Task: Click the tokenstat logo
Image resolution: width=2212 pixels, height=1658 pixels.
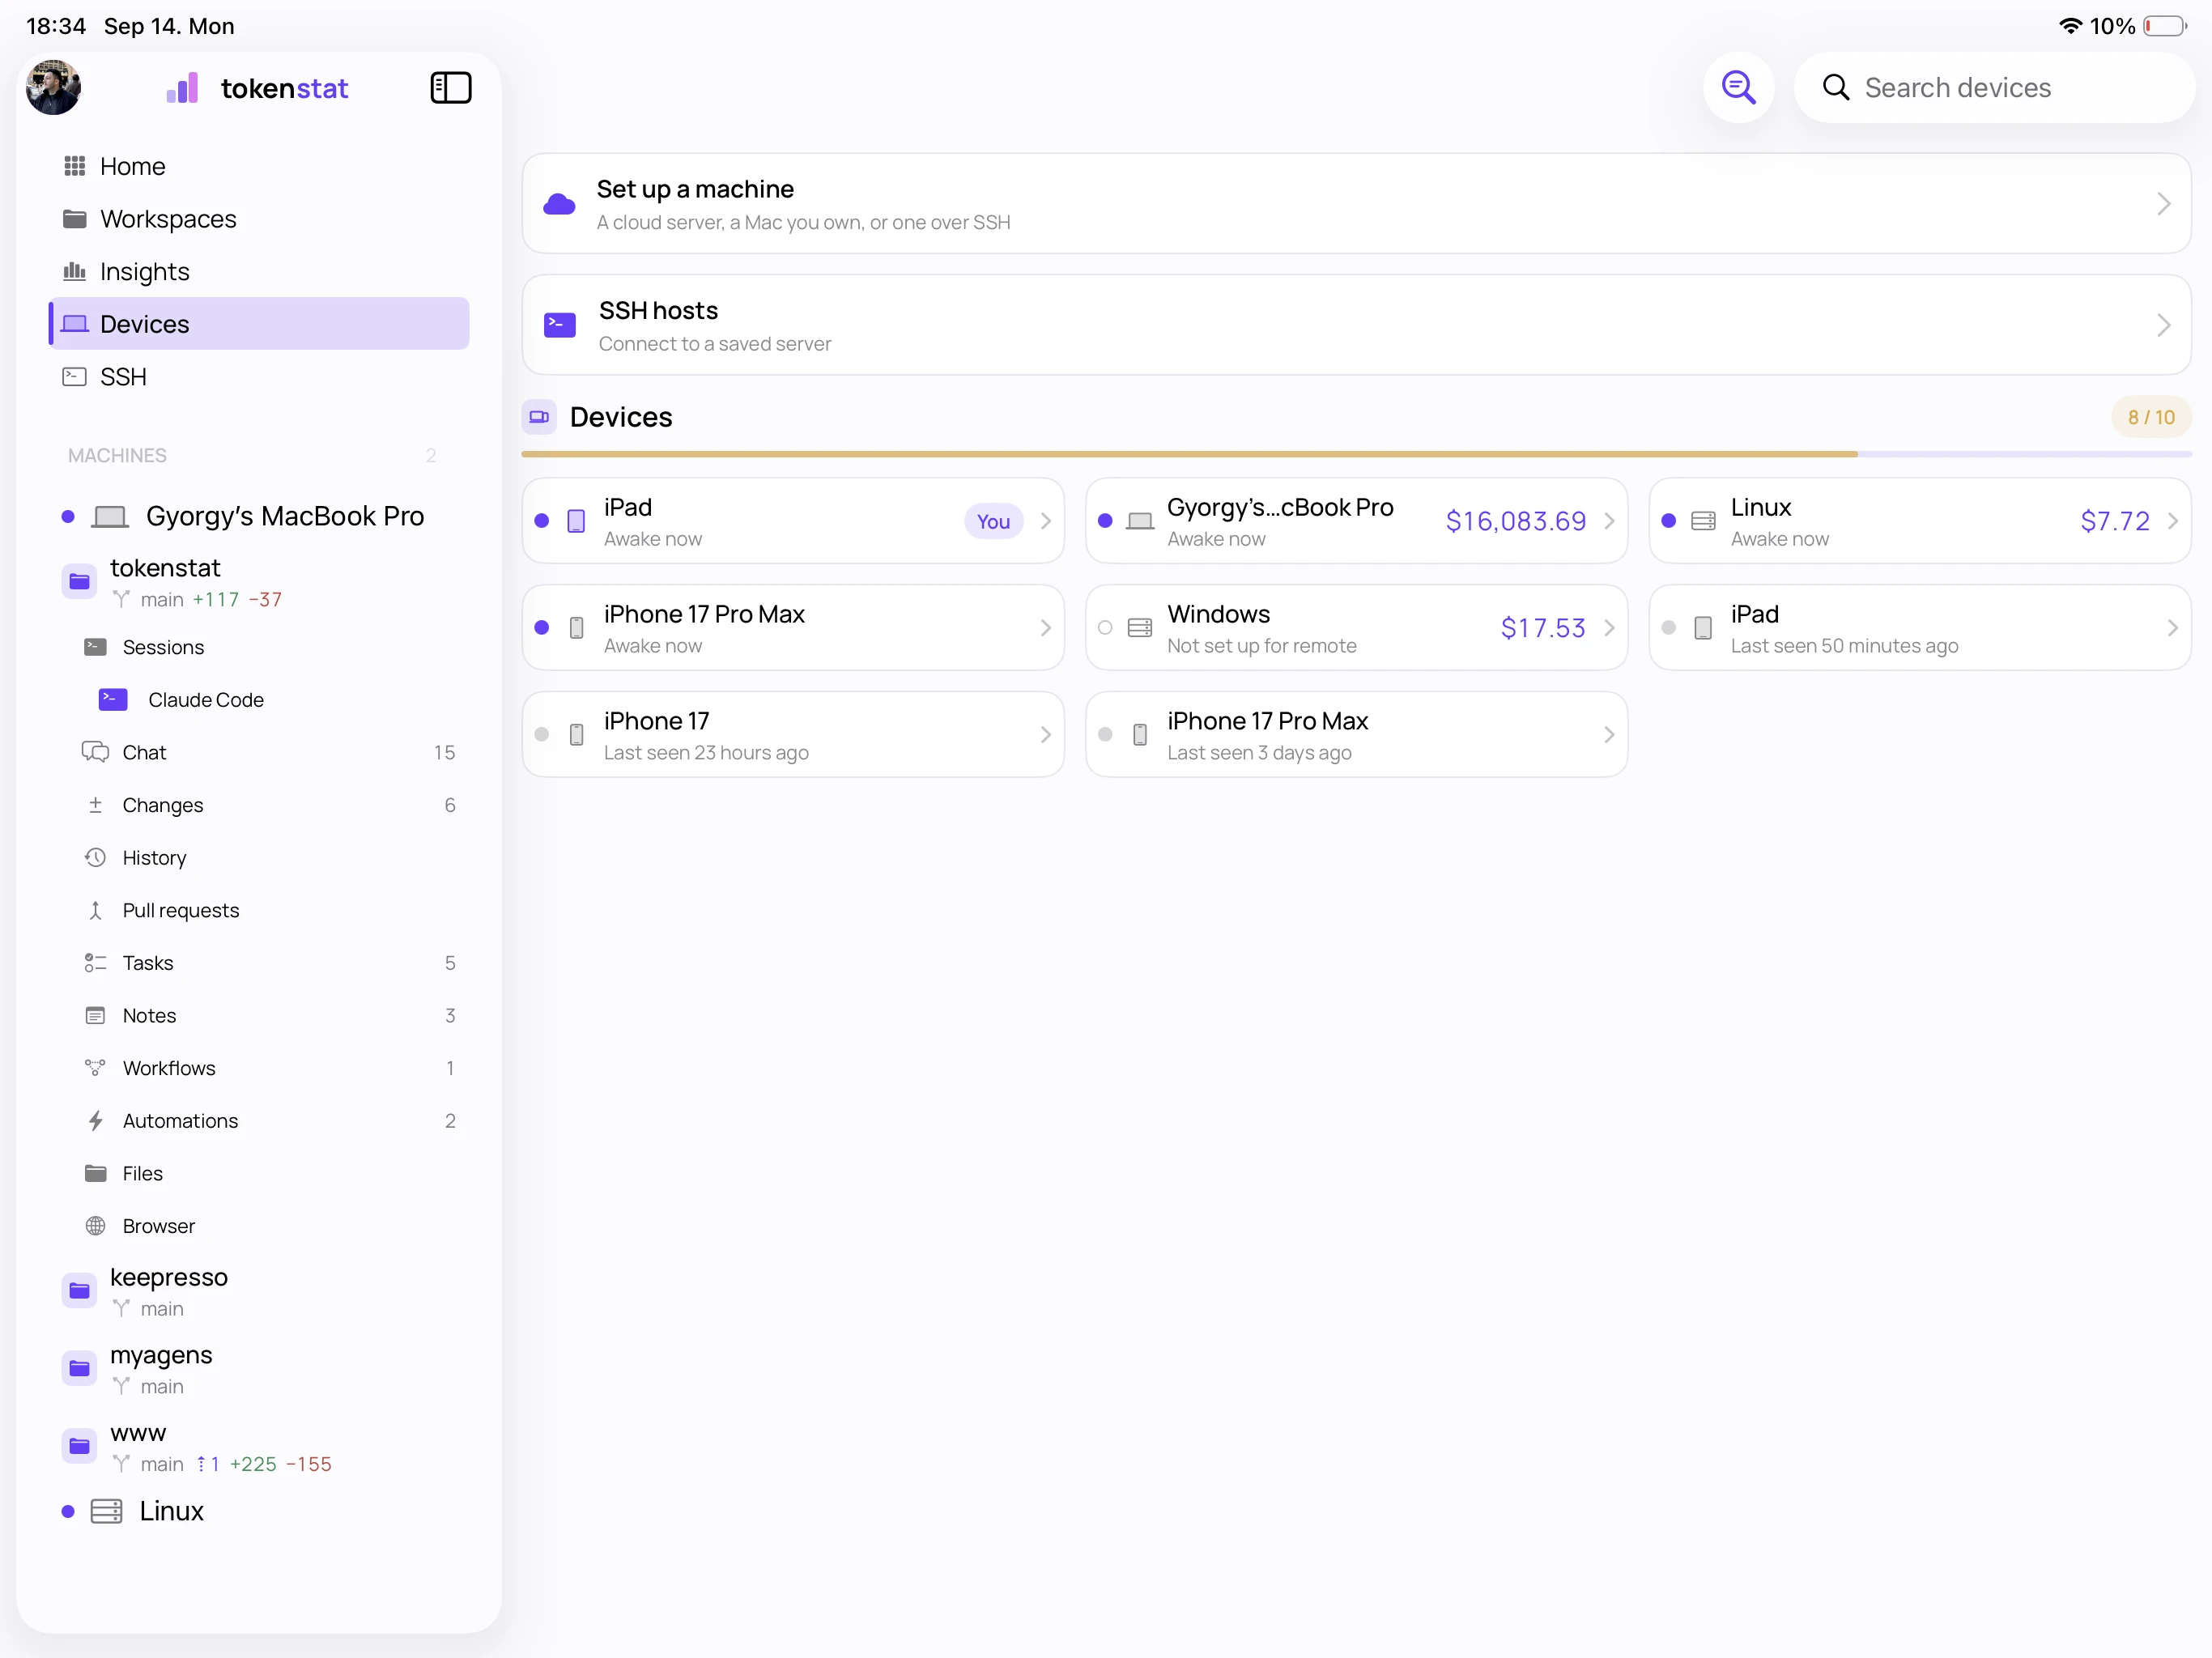Action: click(x=257, y=88)
